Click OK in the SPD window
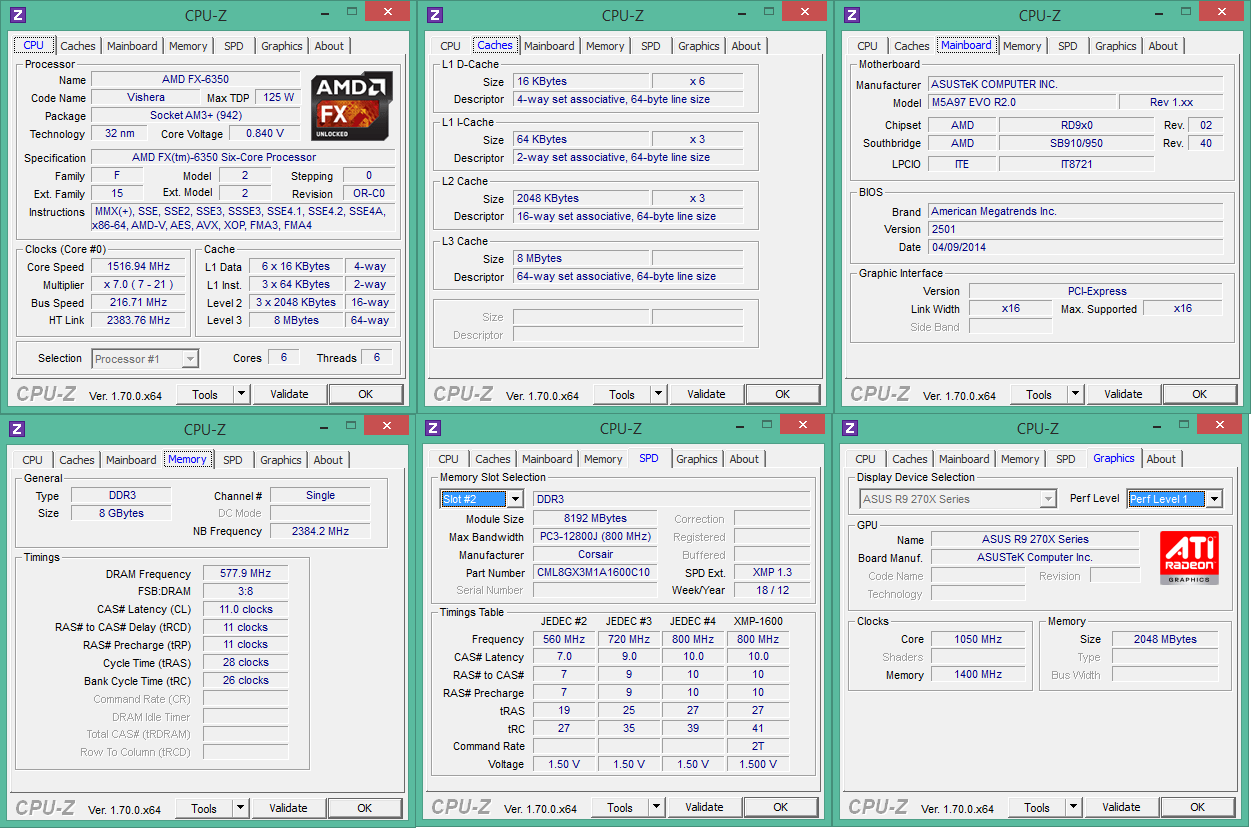 [780, 807]
